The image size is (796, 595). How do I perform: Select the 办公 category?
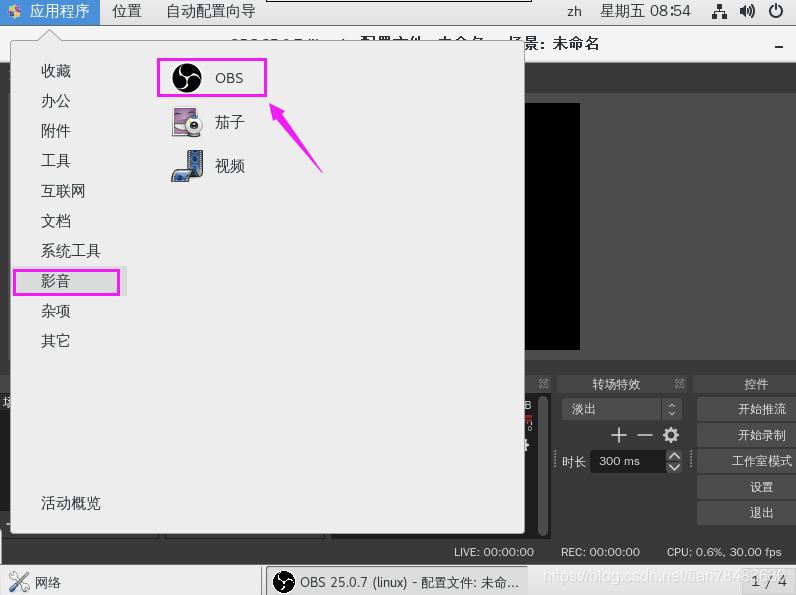click(56, 101)
